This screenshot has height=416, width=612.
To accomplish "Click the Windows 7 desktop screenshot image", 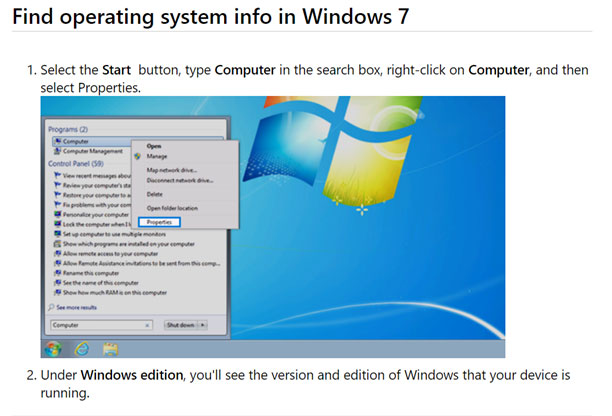I will (x=273, y=227).
